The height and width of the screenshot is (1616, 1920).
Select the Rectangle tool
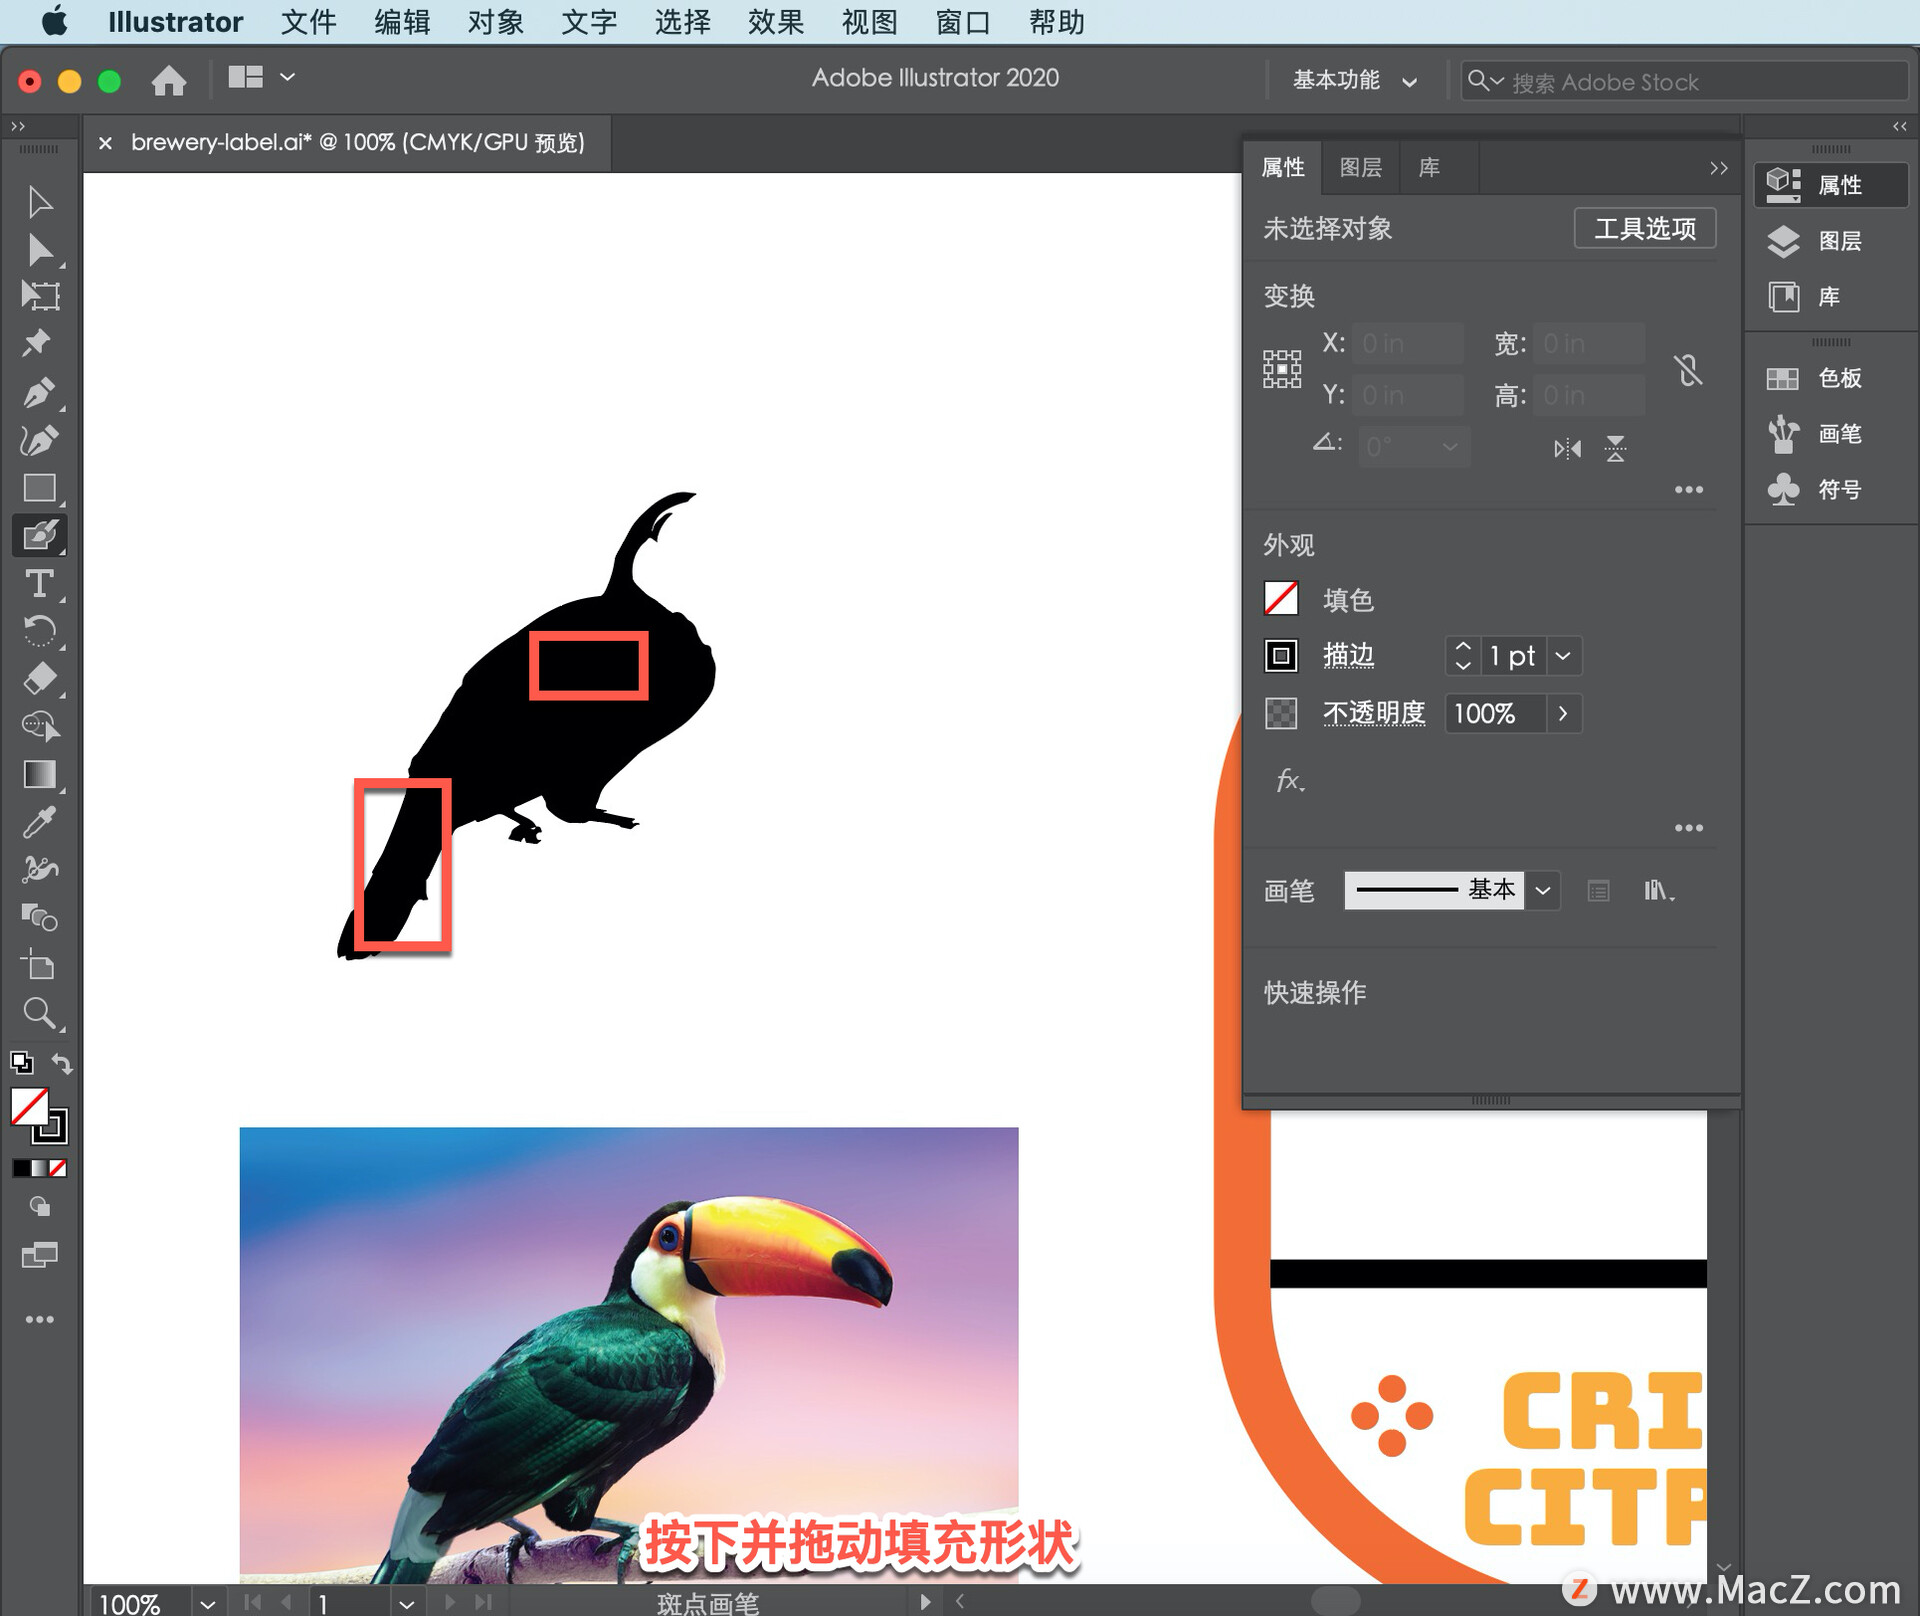click(x=39, y=488)
